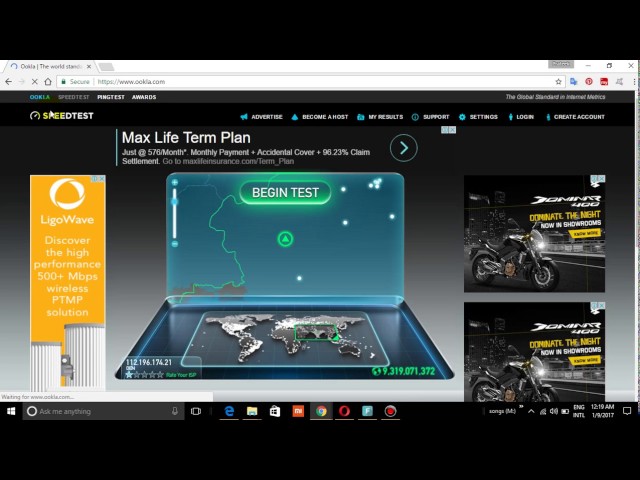Rate ISP with the first star
Viewport: 640px width, 480px height.
coord(129,374)
